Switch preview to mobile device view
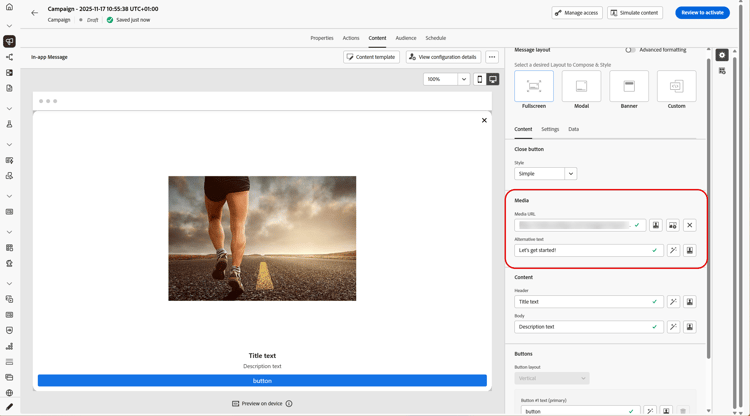Screen dimensions: 750x416 tap(480, 79)
